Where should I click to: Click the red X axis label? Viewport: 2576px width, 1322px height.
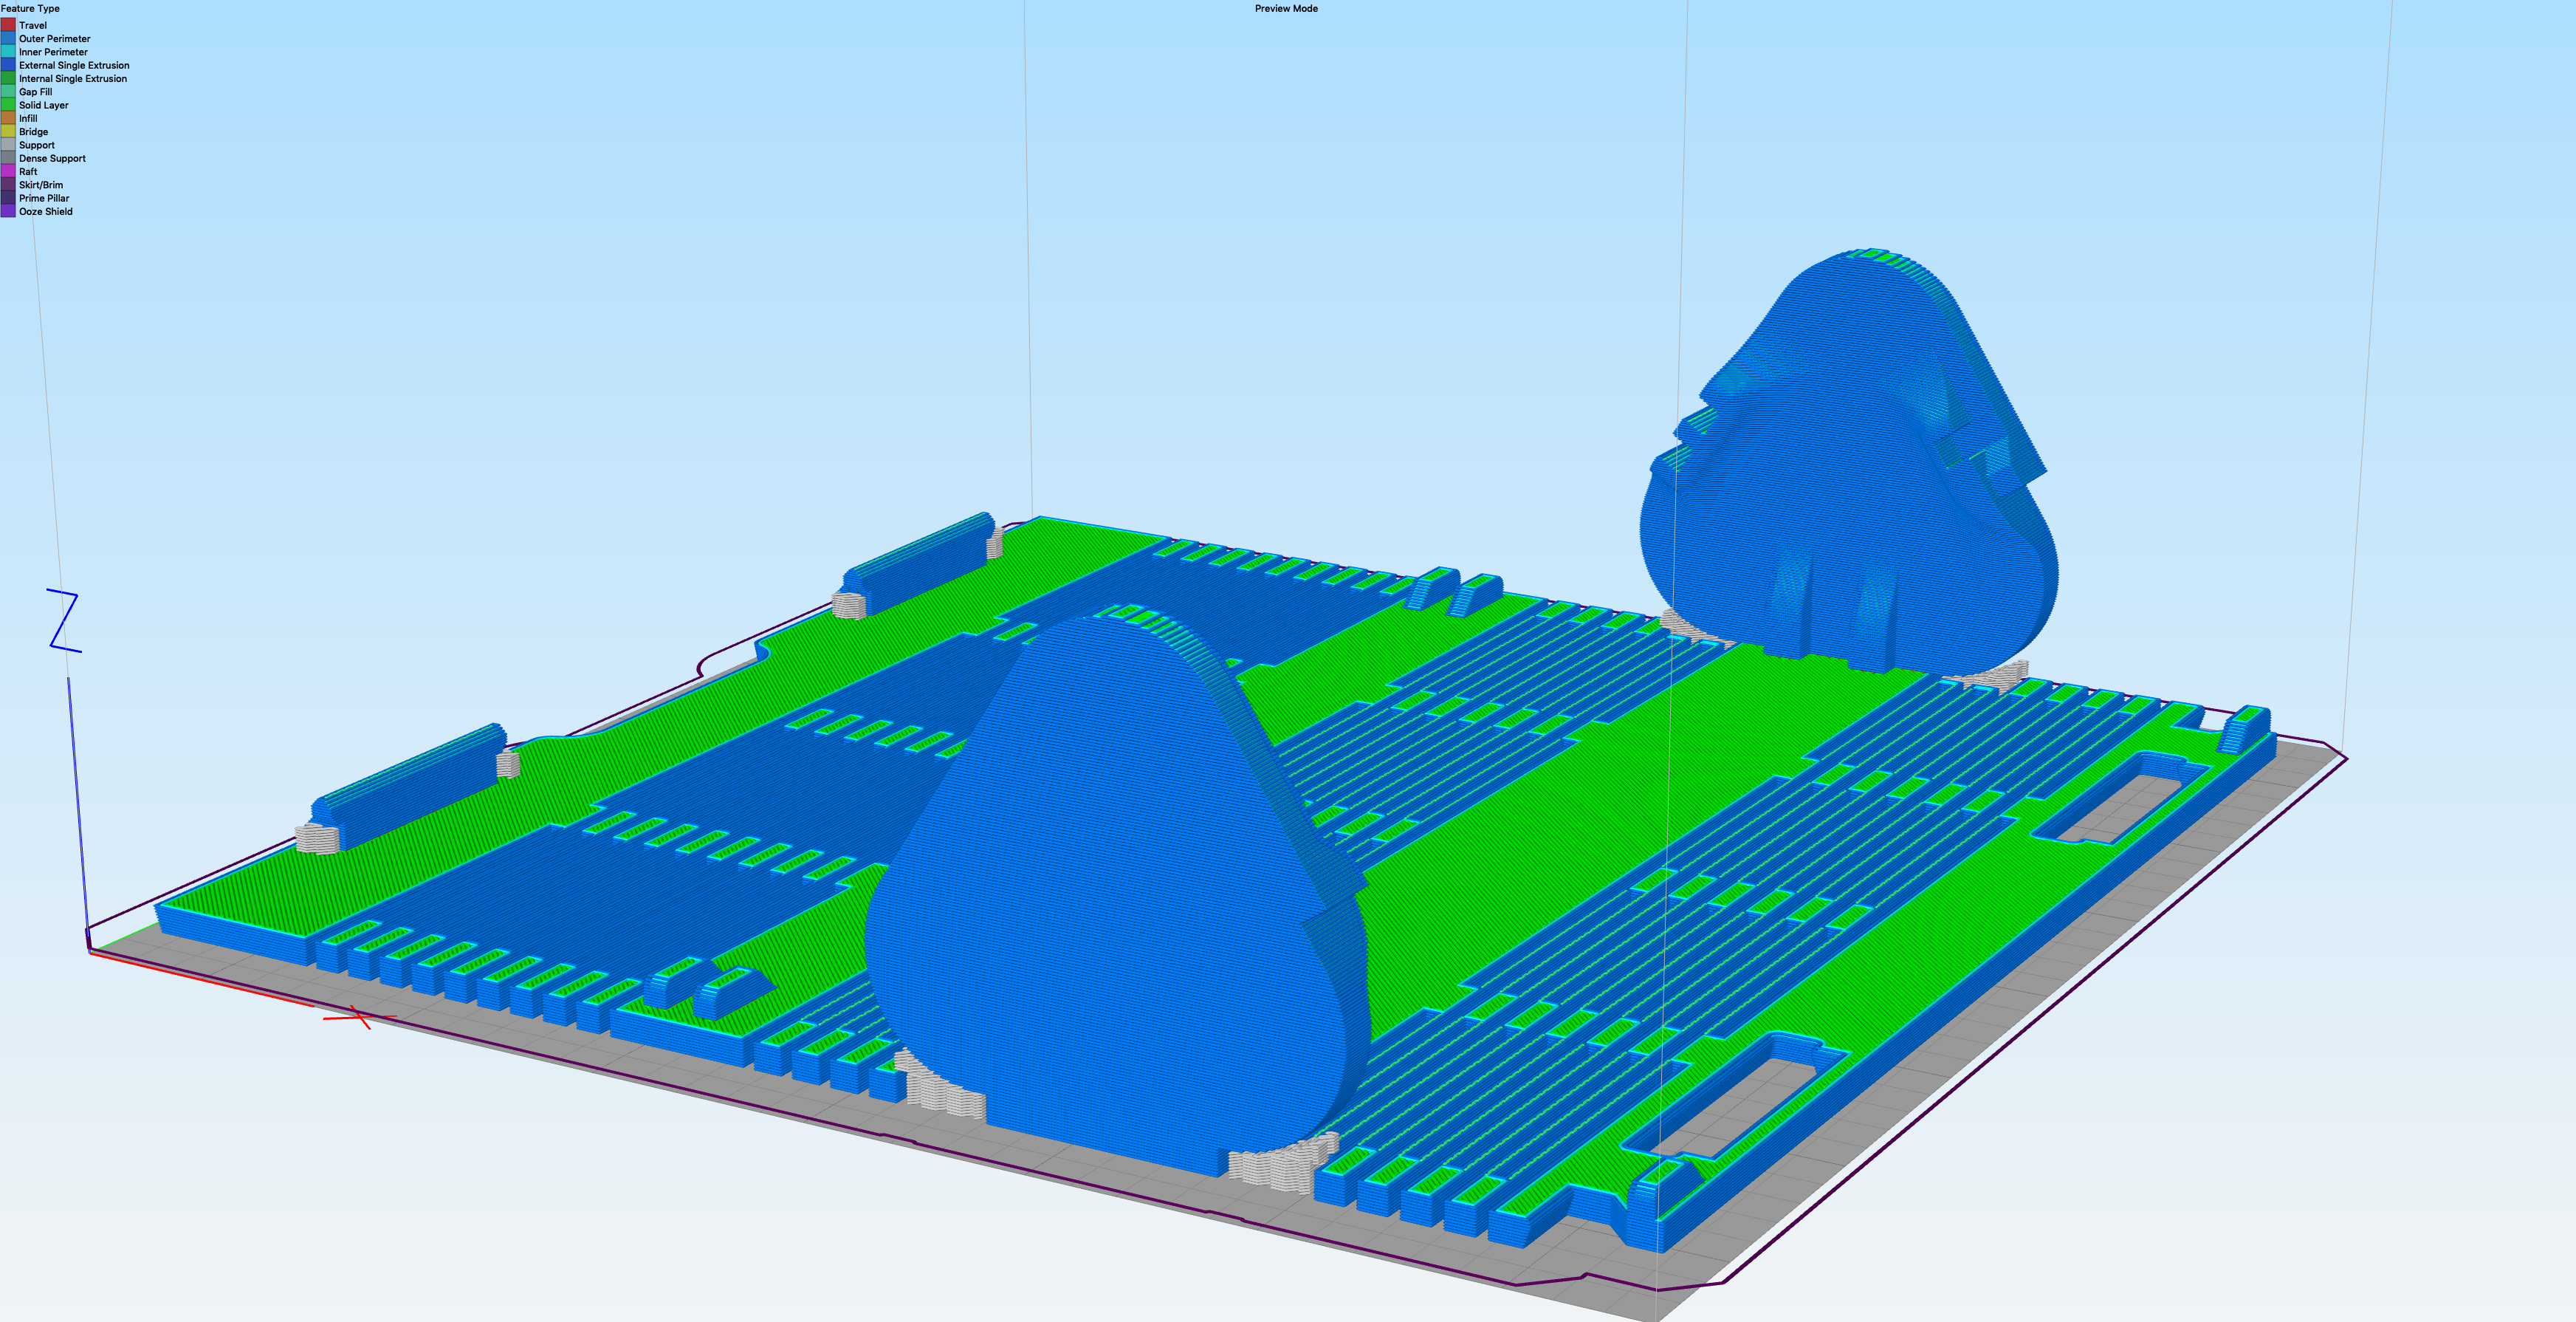point(361,1018)
